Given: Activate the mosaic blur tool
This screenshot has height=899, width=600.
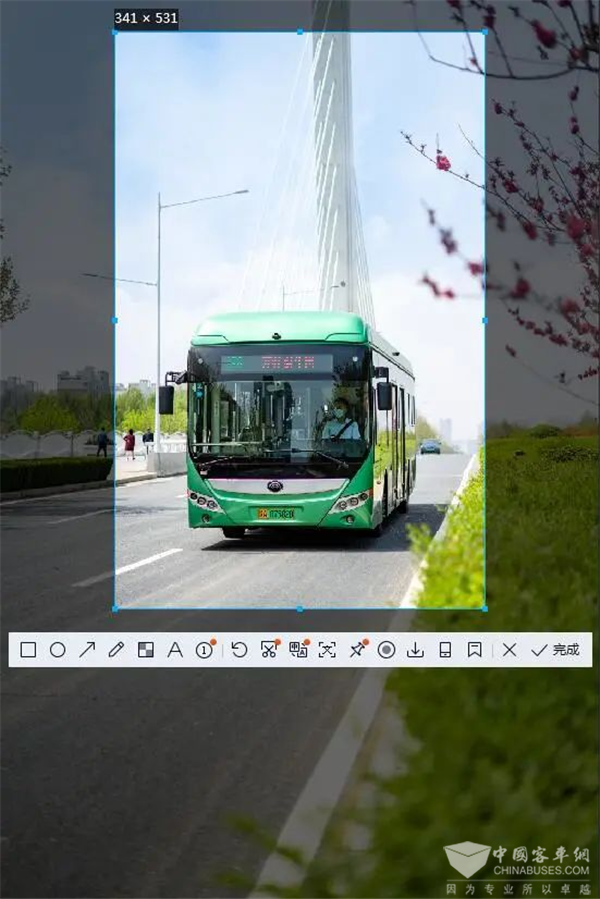Looking at the screenshot, I should [146, 650].
